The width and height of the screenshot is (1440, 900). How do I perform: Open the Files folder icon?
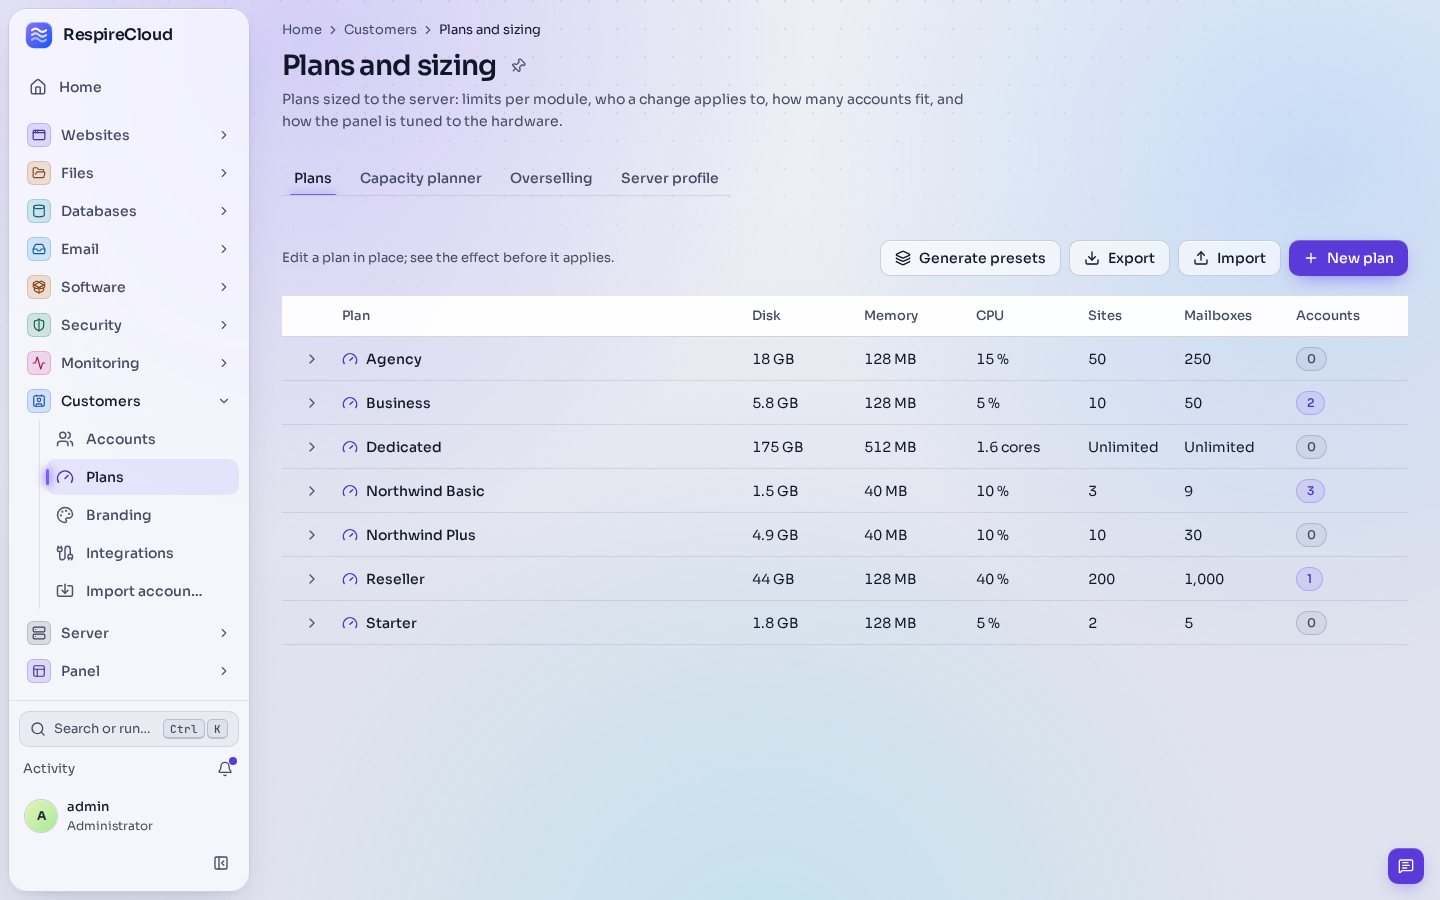tap(39, 173)
